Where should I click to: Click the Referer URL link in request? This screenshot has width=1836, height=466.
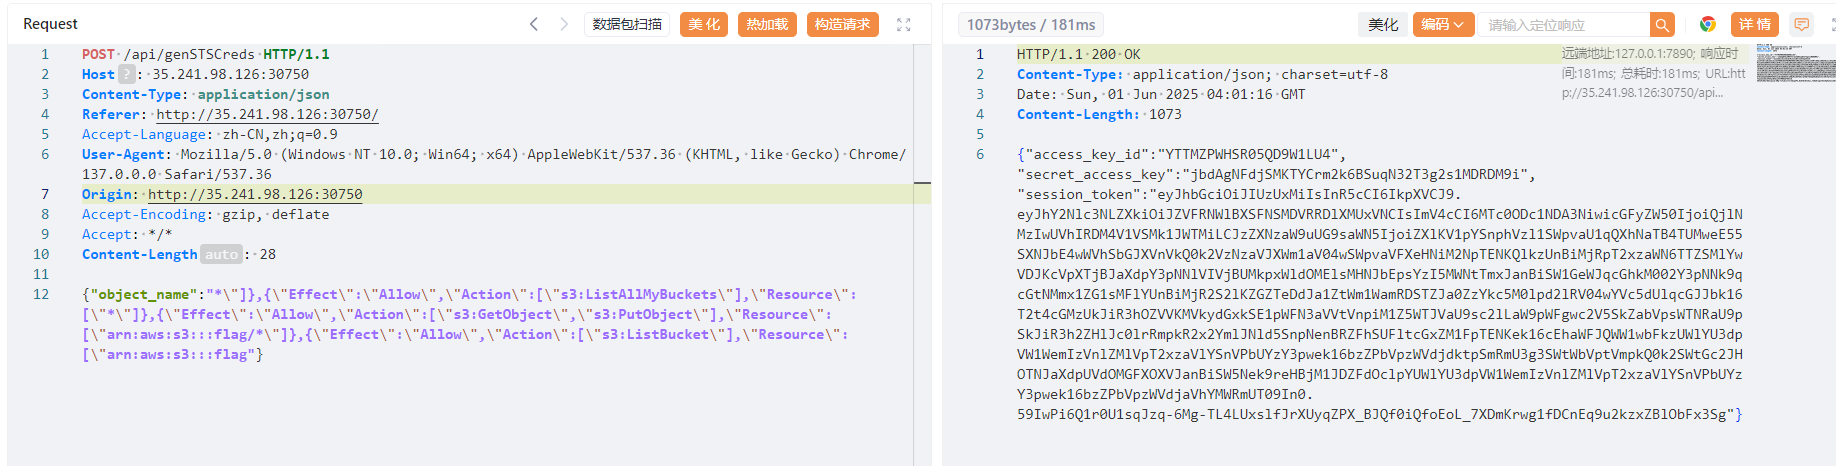tap(267, 114)
